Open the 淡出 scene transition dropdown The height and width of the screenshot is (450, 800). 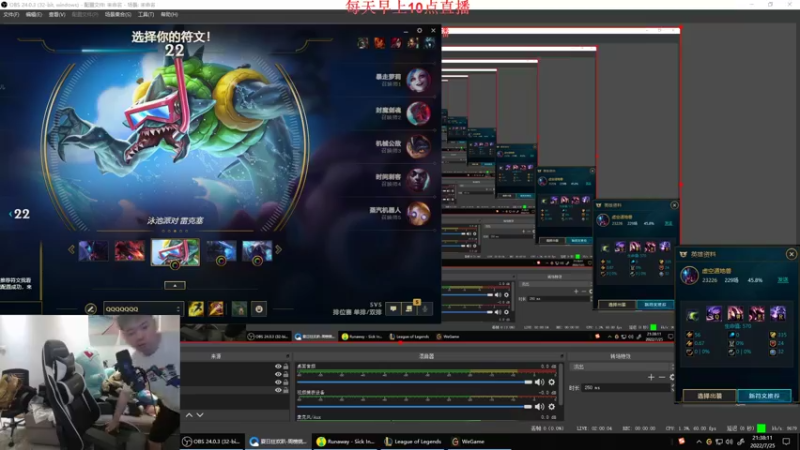621,367
